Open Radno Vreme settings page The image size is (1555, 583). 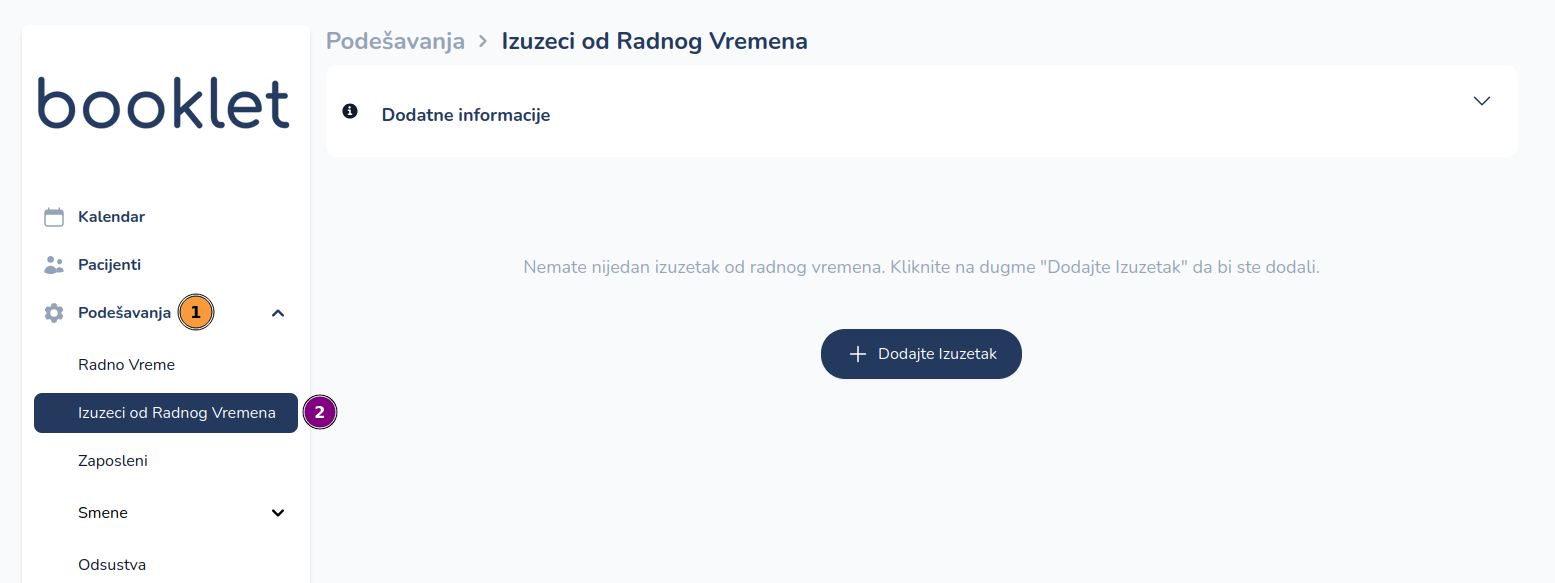point(126,365)
